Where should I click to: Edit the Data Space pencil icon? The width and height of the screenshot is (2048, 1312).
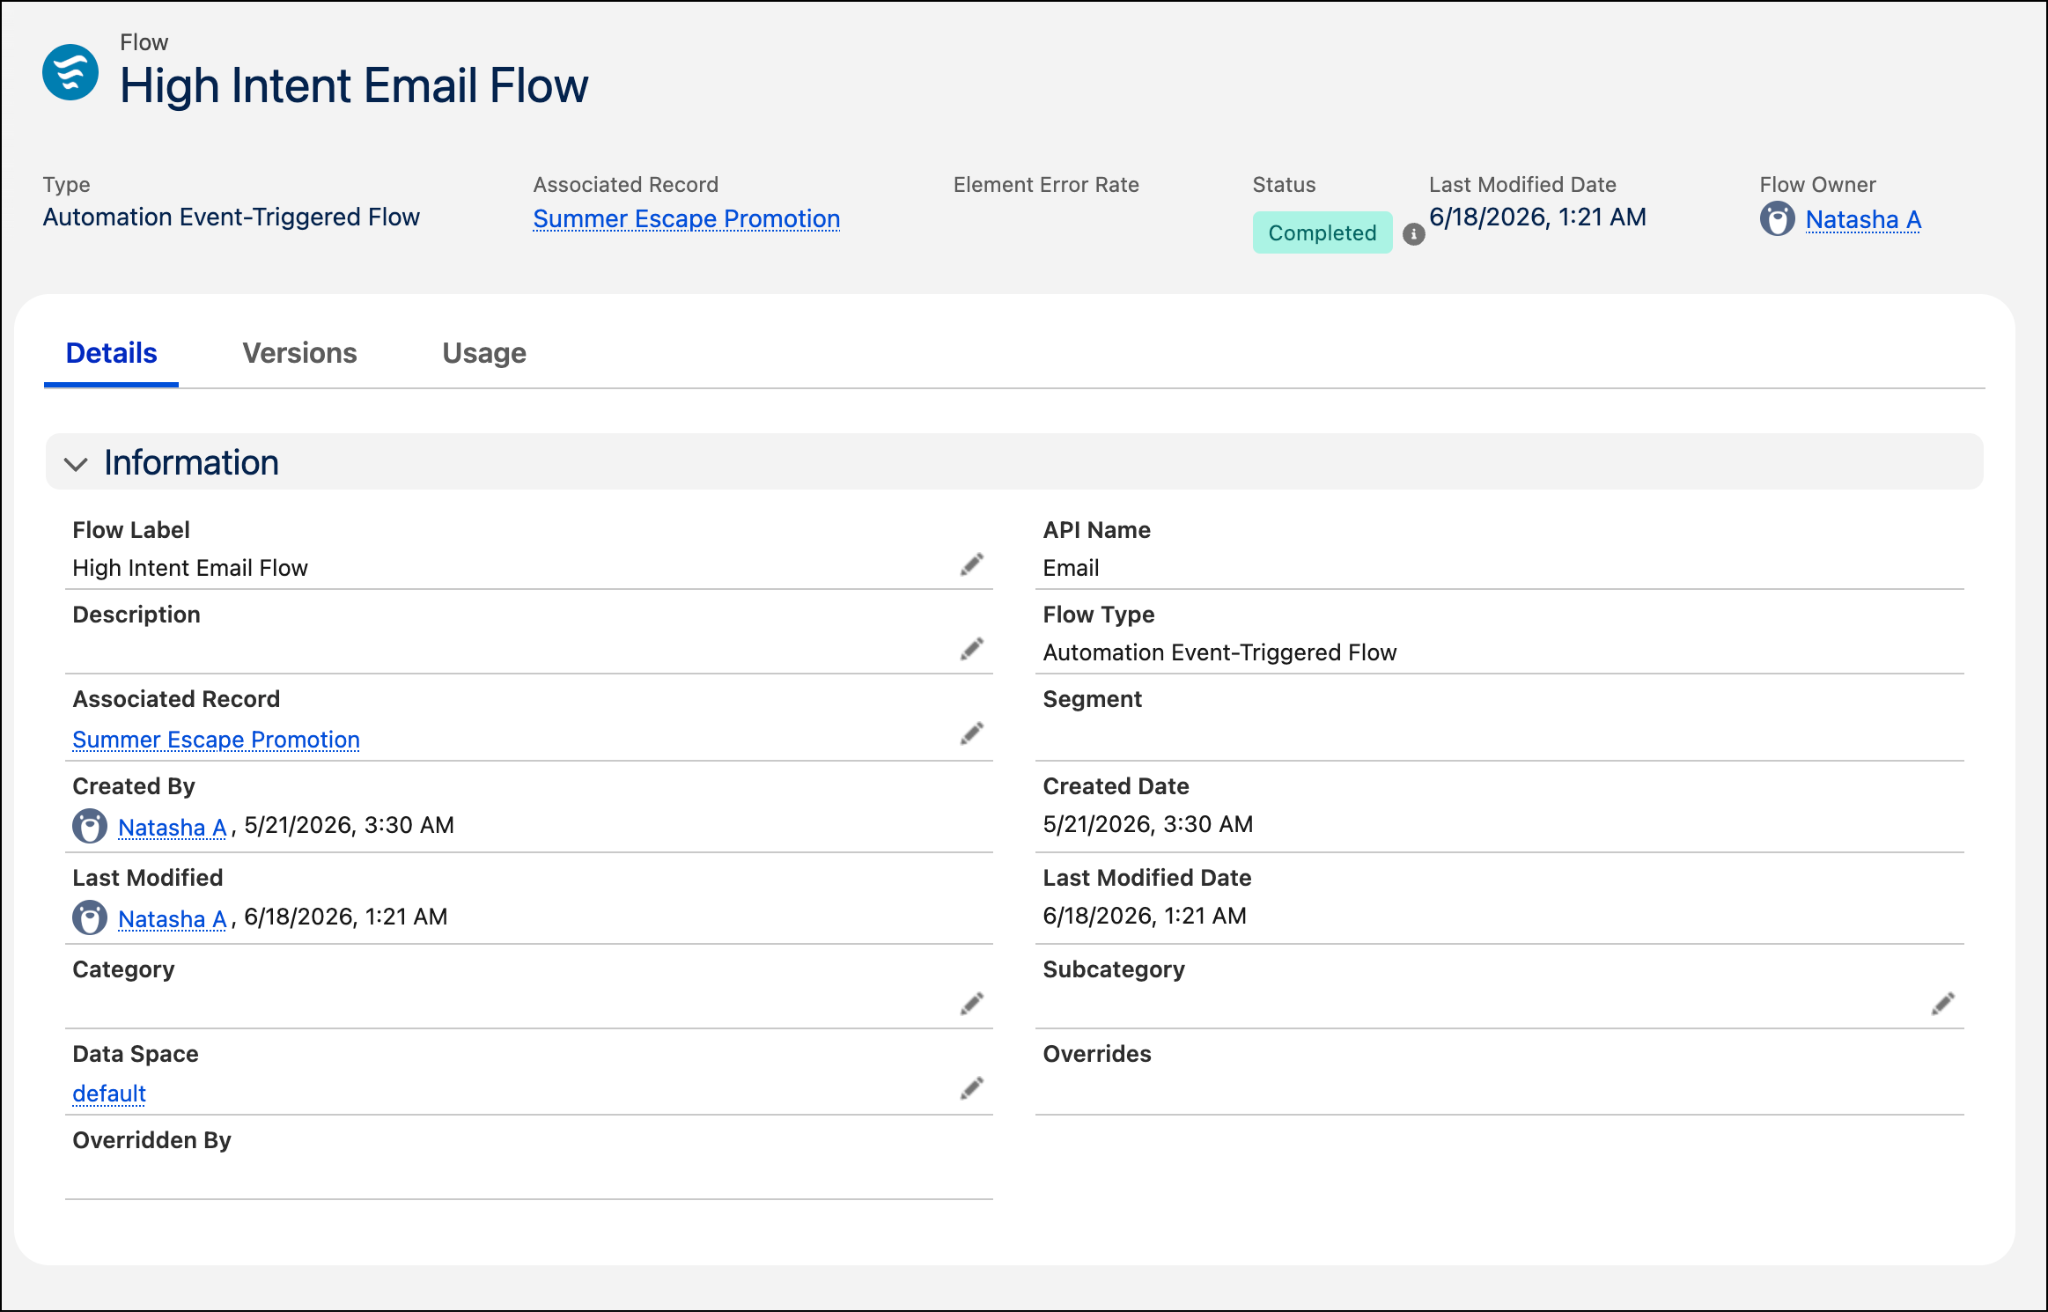click(x=972, y=1088)
